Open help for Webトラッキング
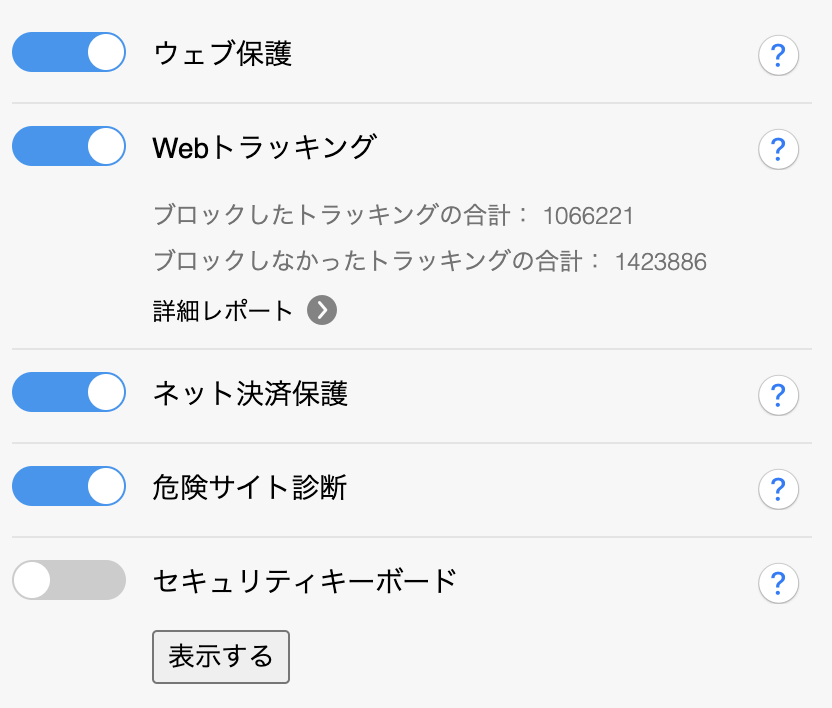832x708 pixels. [x=778, y=149]
